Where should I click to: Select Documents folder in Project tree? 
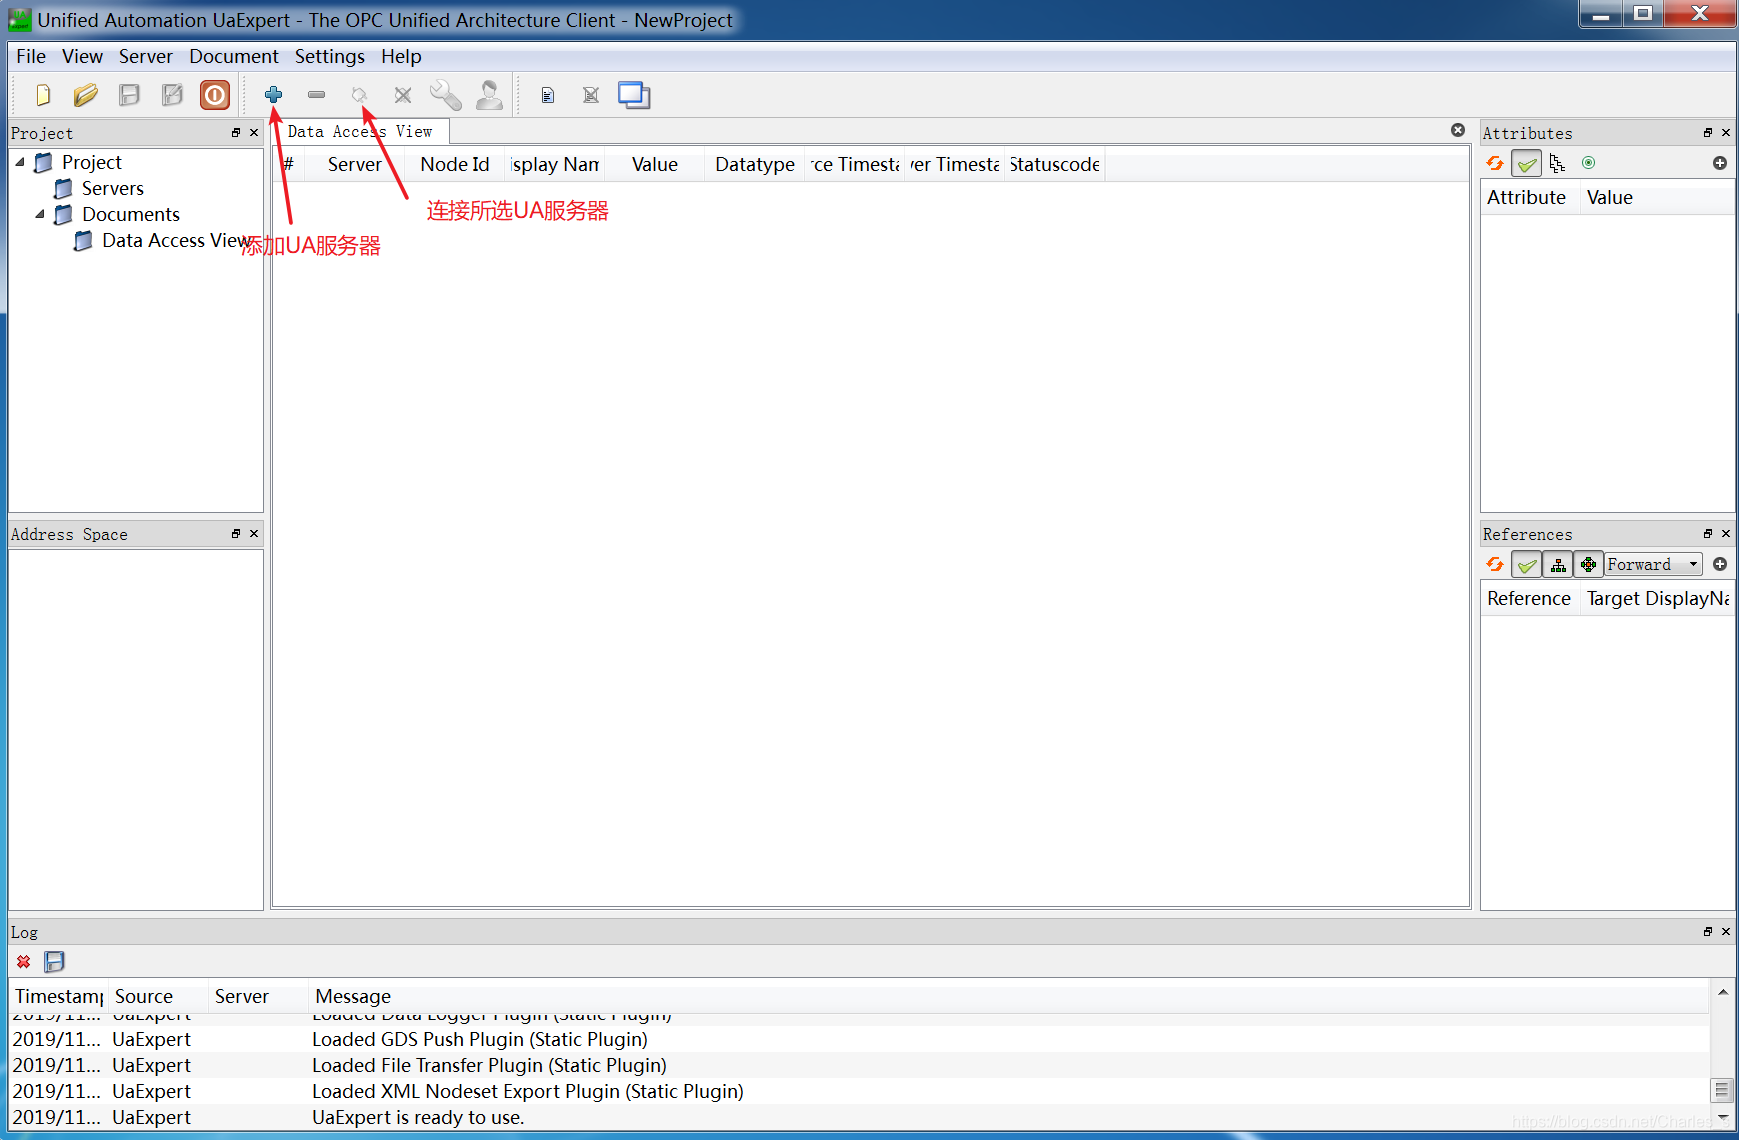click(130, 214)
